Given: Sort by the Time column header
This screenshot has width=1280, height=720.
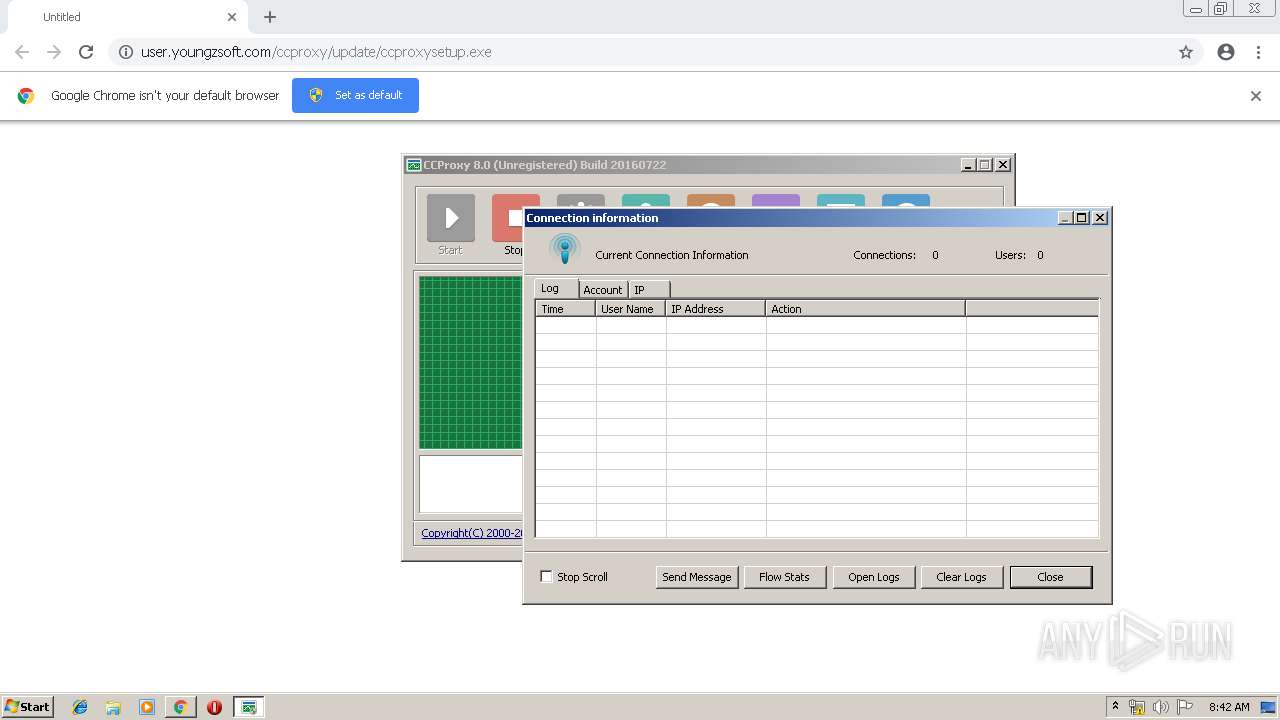Looking at the screenshot, I should 565,309.
